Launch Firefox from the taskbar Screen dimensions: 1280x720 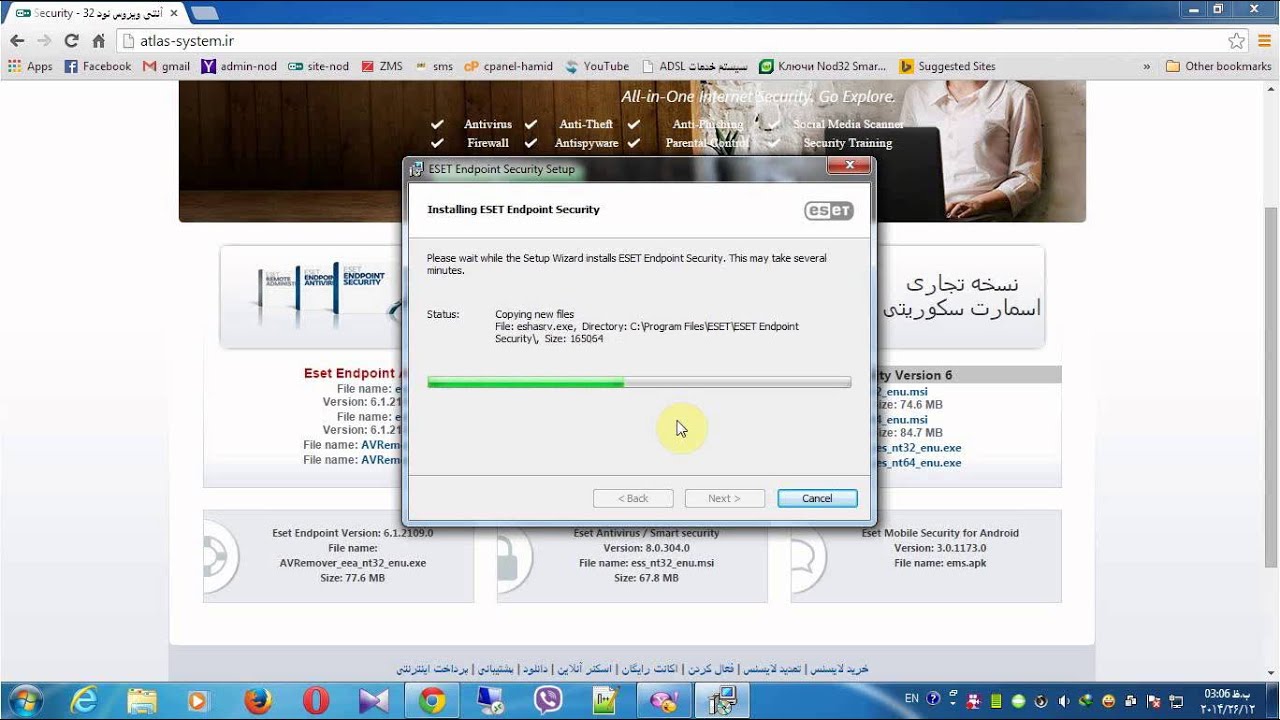258,701
